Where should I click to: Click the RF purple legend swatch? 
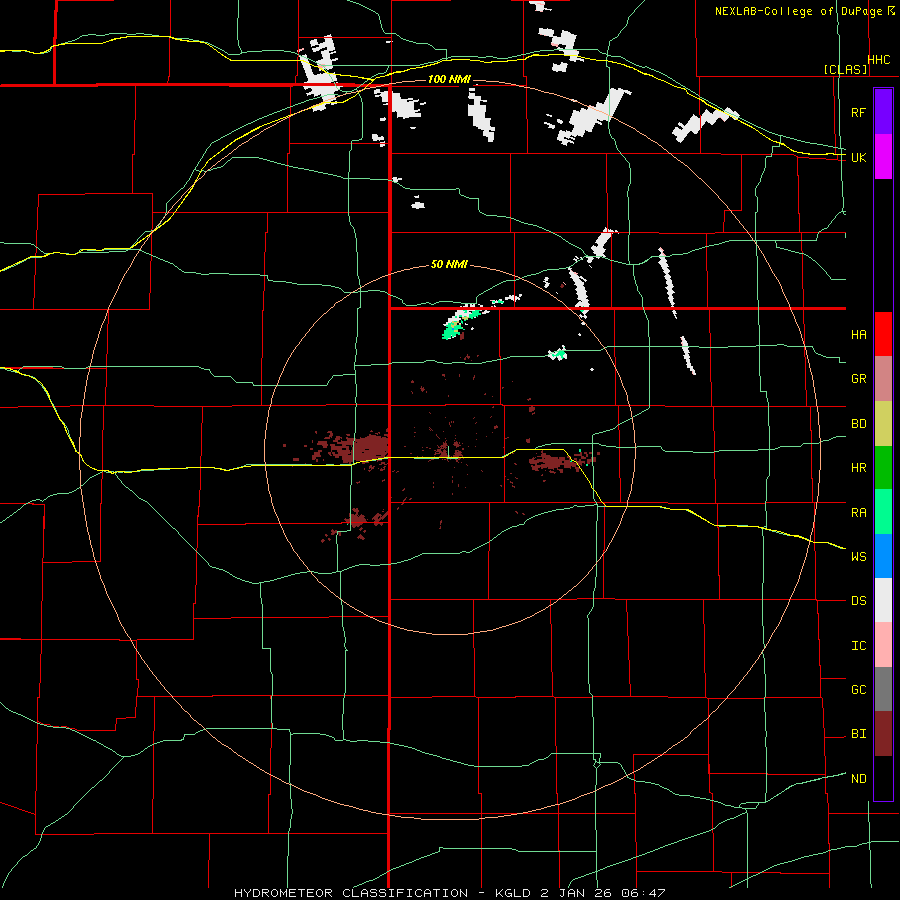(883, 112)
